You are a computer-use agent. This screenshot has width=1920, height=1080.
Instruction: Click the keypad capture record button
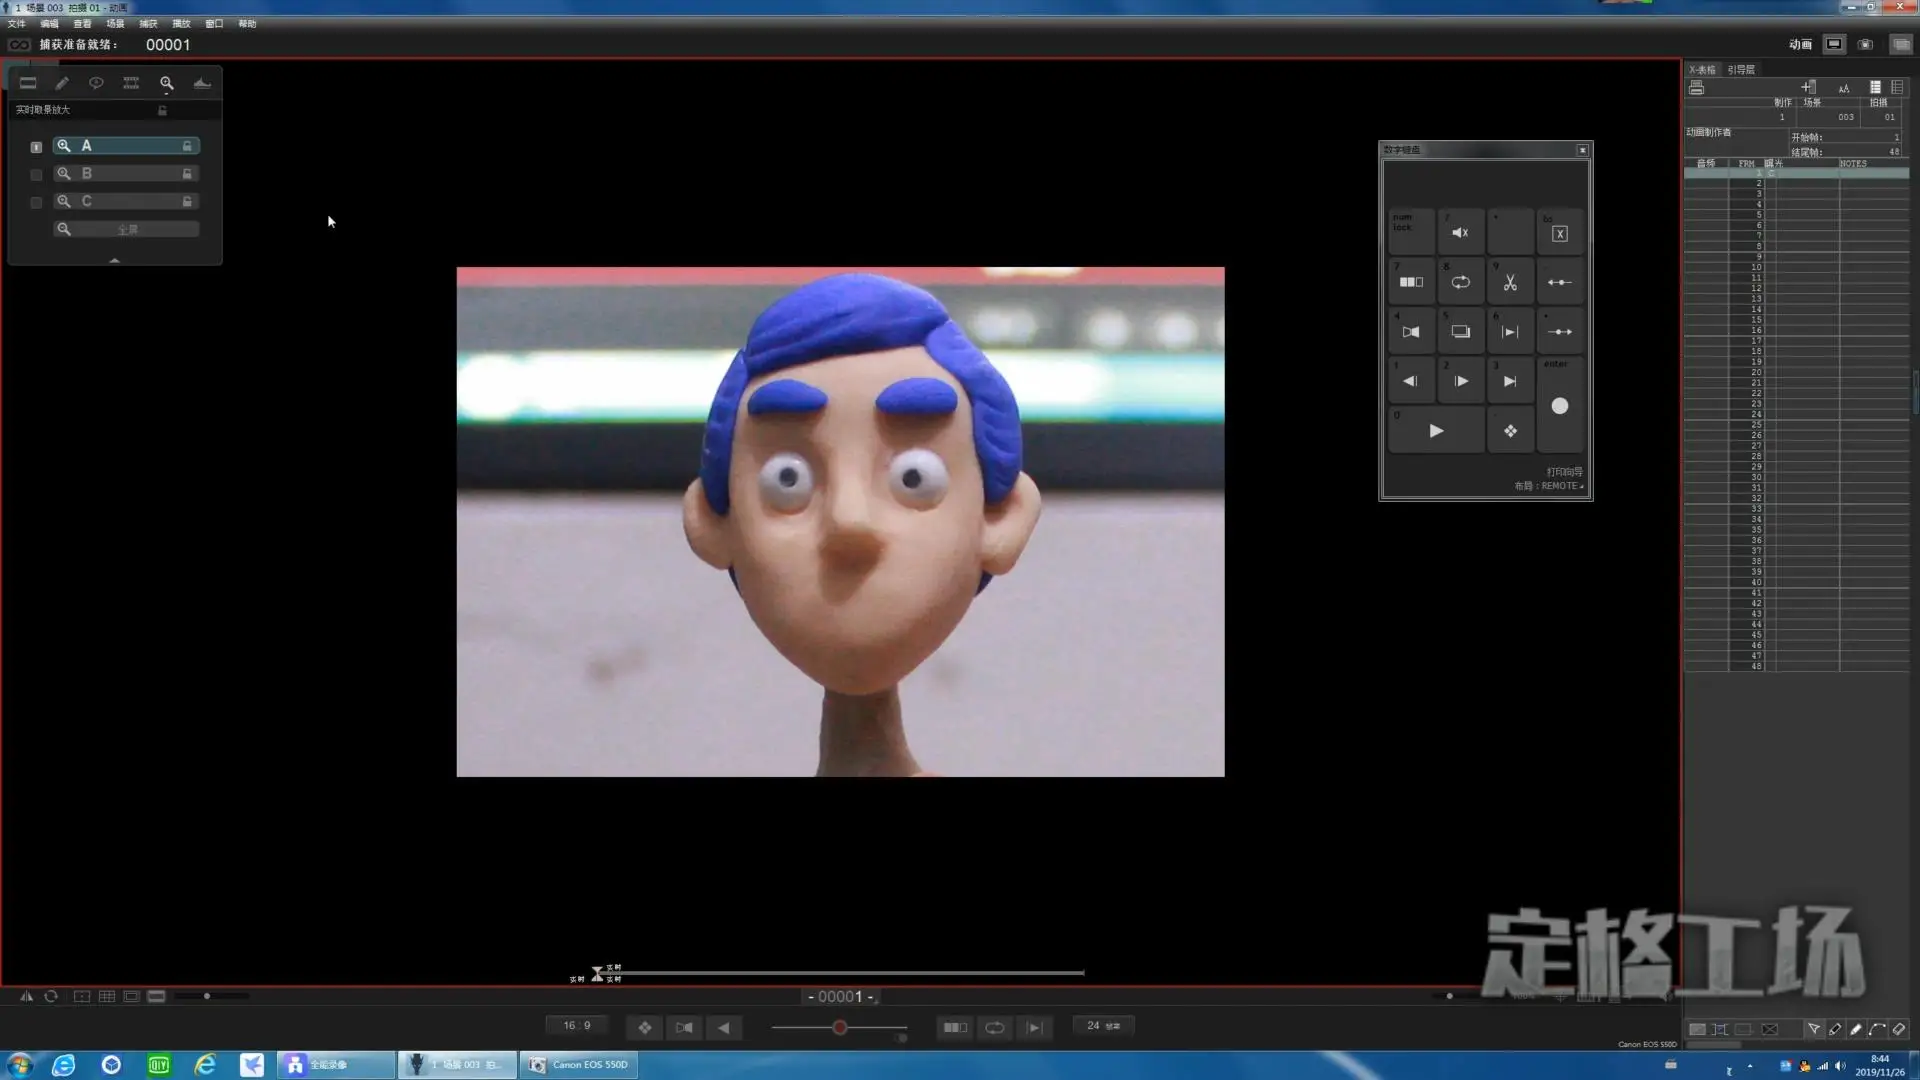1560,406
